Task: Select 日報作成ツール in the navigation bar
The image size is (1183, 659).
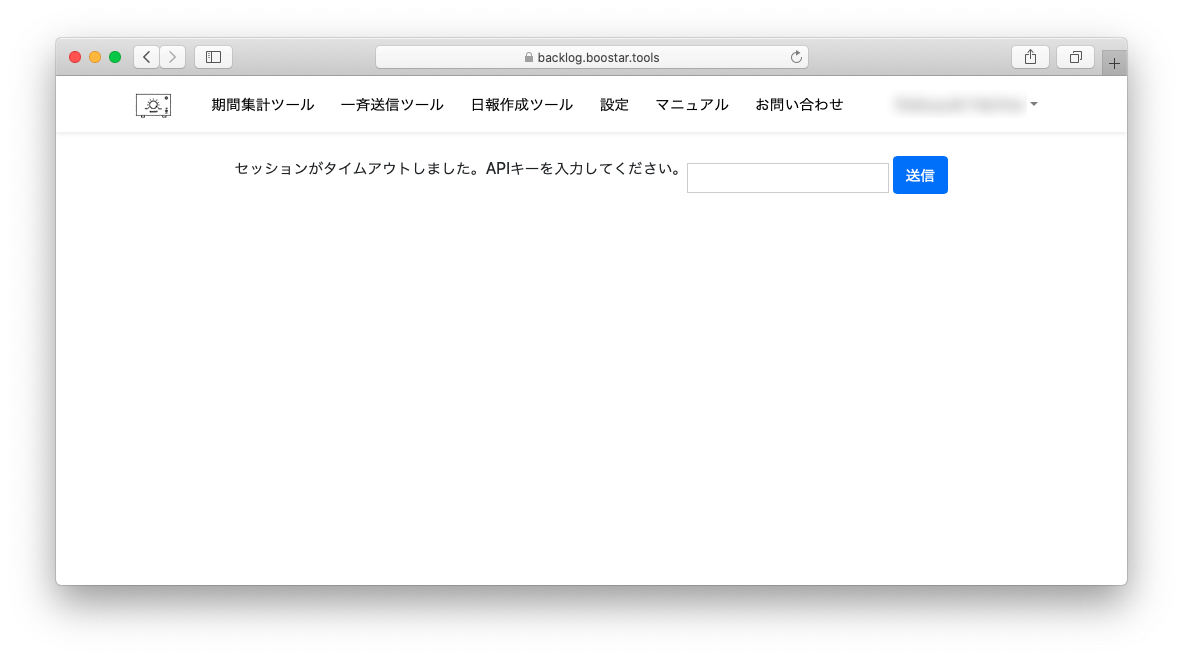Action: click(x=521, y=105)
